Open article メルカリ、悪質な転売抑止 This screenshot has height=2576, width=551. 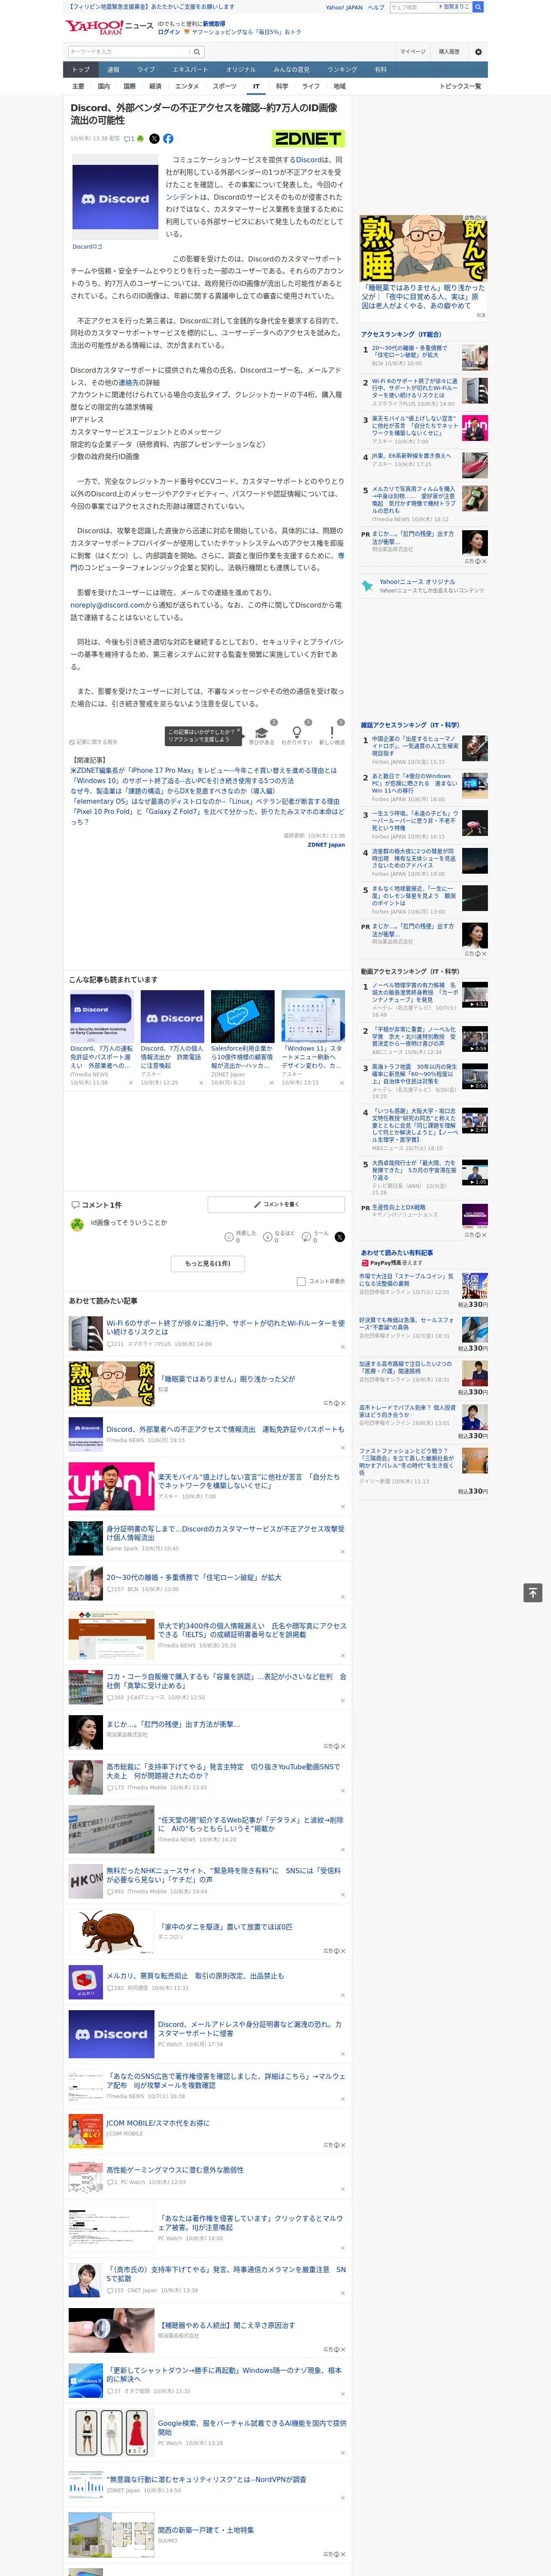(195, 1976)
